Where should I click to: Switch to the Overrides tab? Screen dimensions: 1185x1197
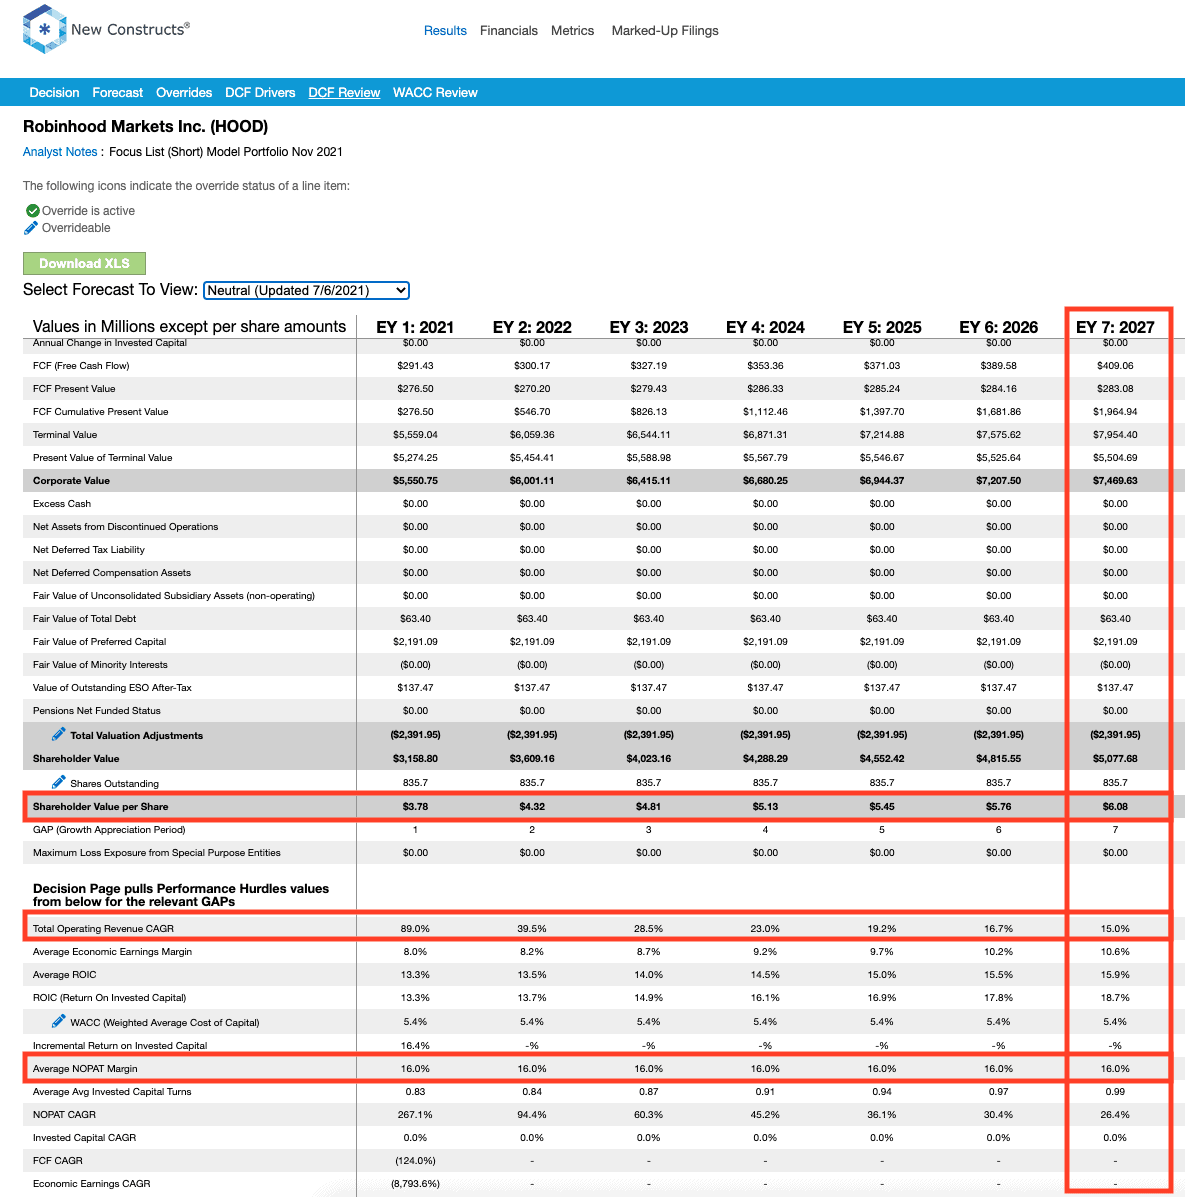184,92
